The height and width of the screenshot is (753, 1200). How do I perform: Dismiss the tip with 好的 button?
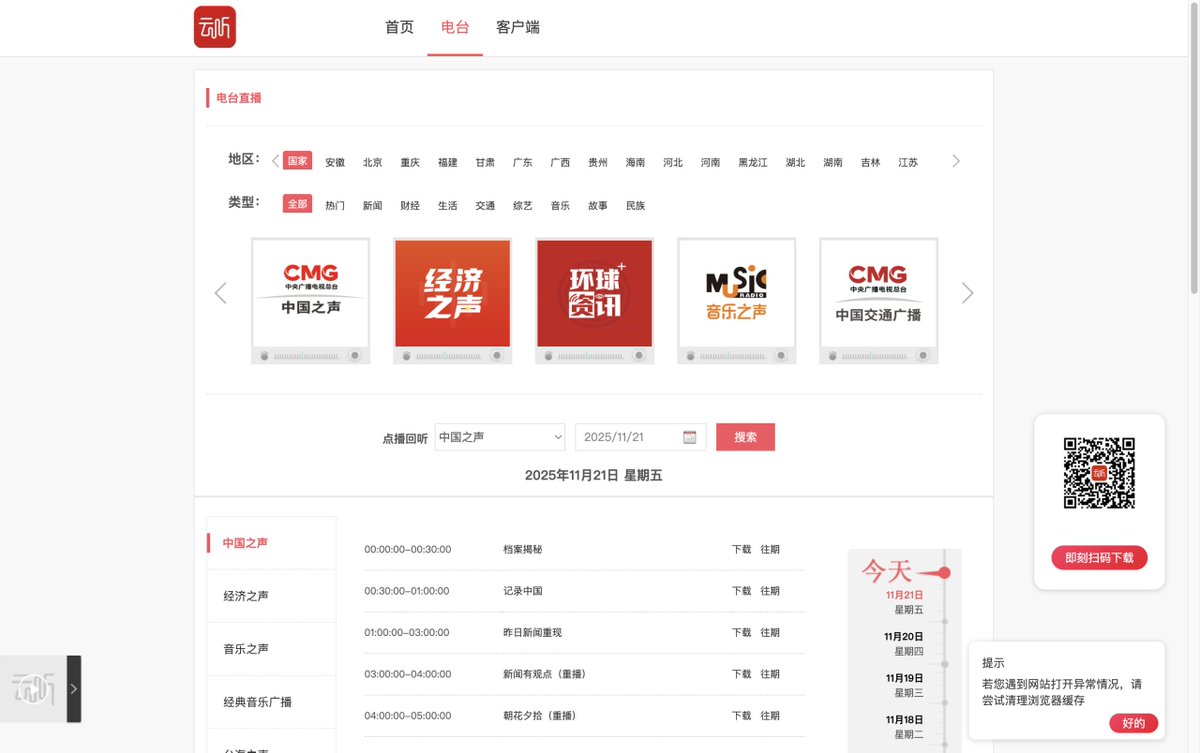tap(1134, 723)
